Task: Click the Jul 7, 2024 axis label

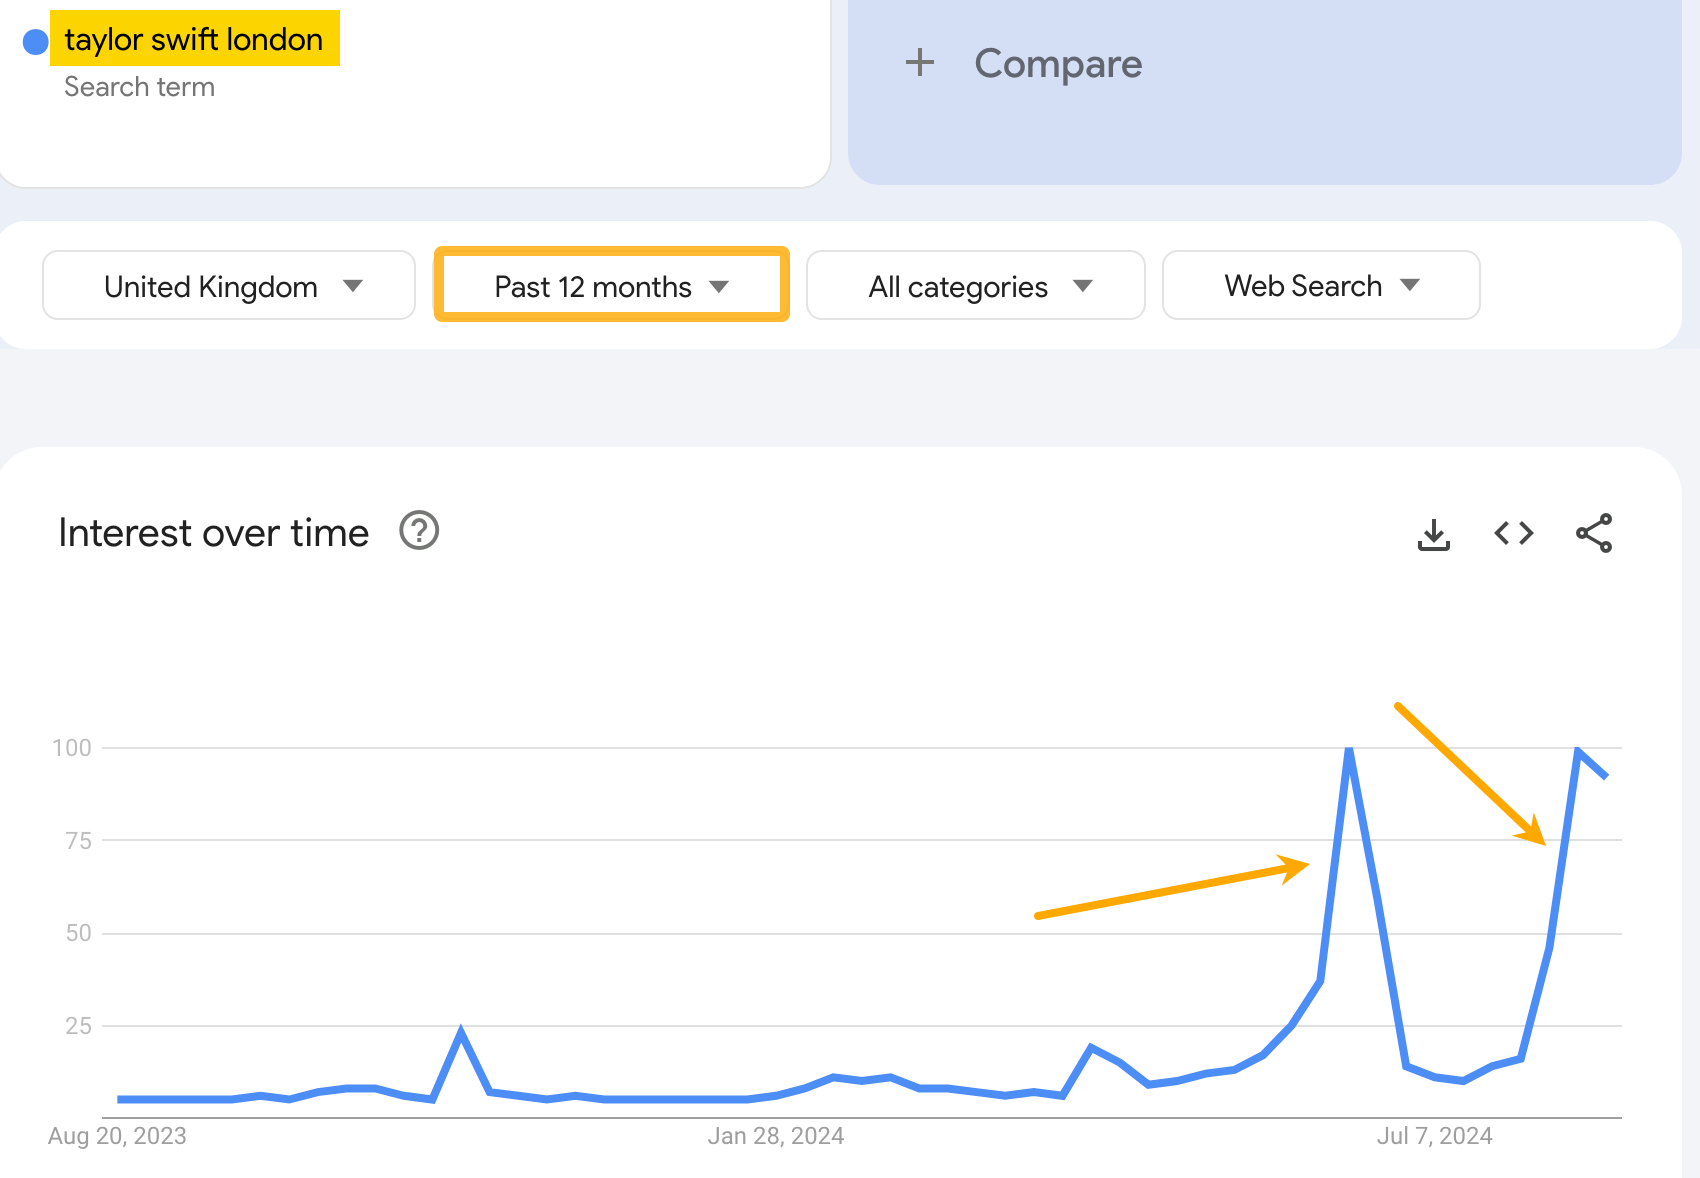Action: click(1434, 1135)
